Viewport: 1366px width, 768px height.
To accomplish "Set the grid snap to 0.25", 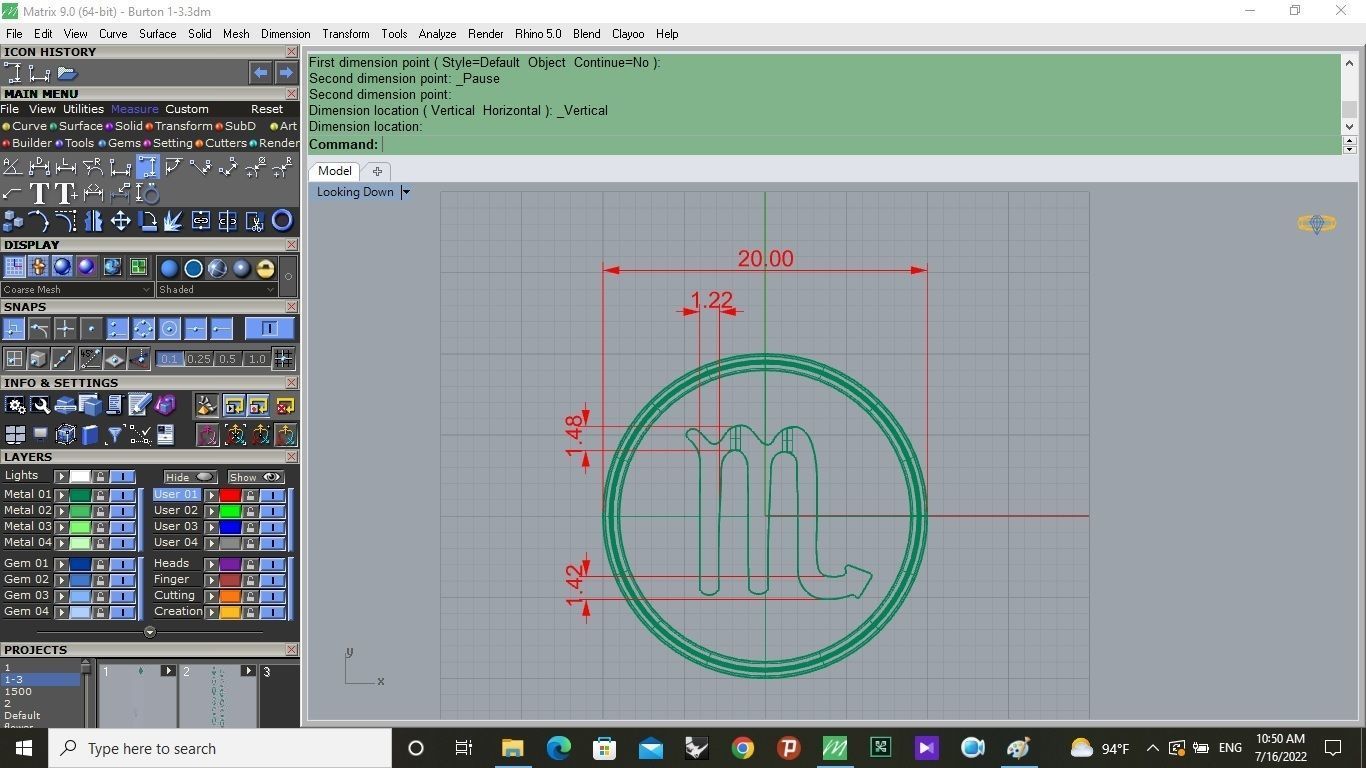I will (x=199, y=360).
